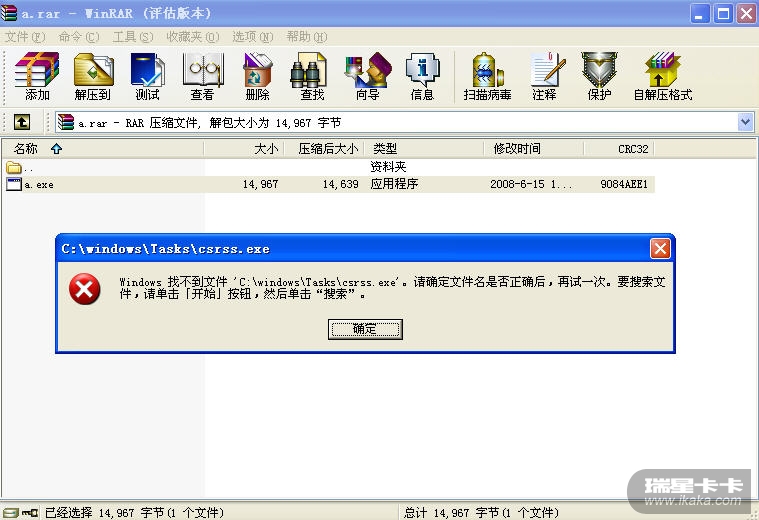Maximize the WinRAR window
The width and height of the screenshot is (759, 520).
723,13
